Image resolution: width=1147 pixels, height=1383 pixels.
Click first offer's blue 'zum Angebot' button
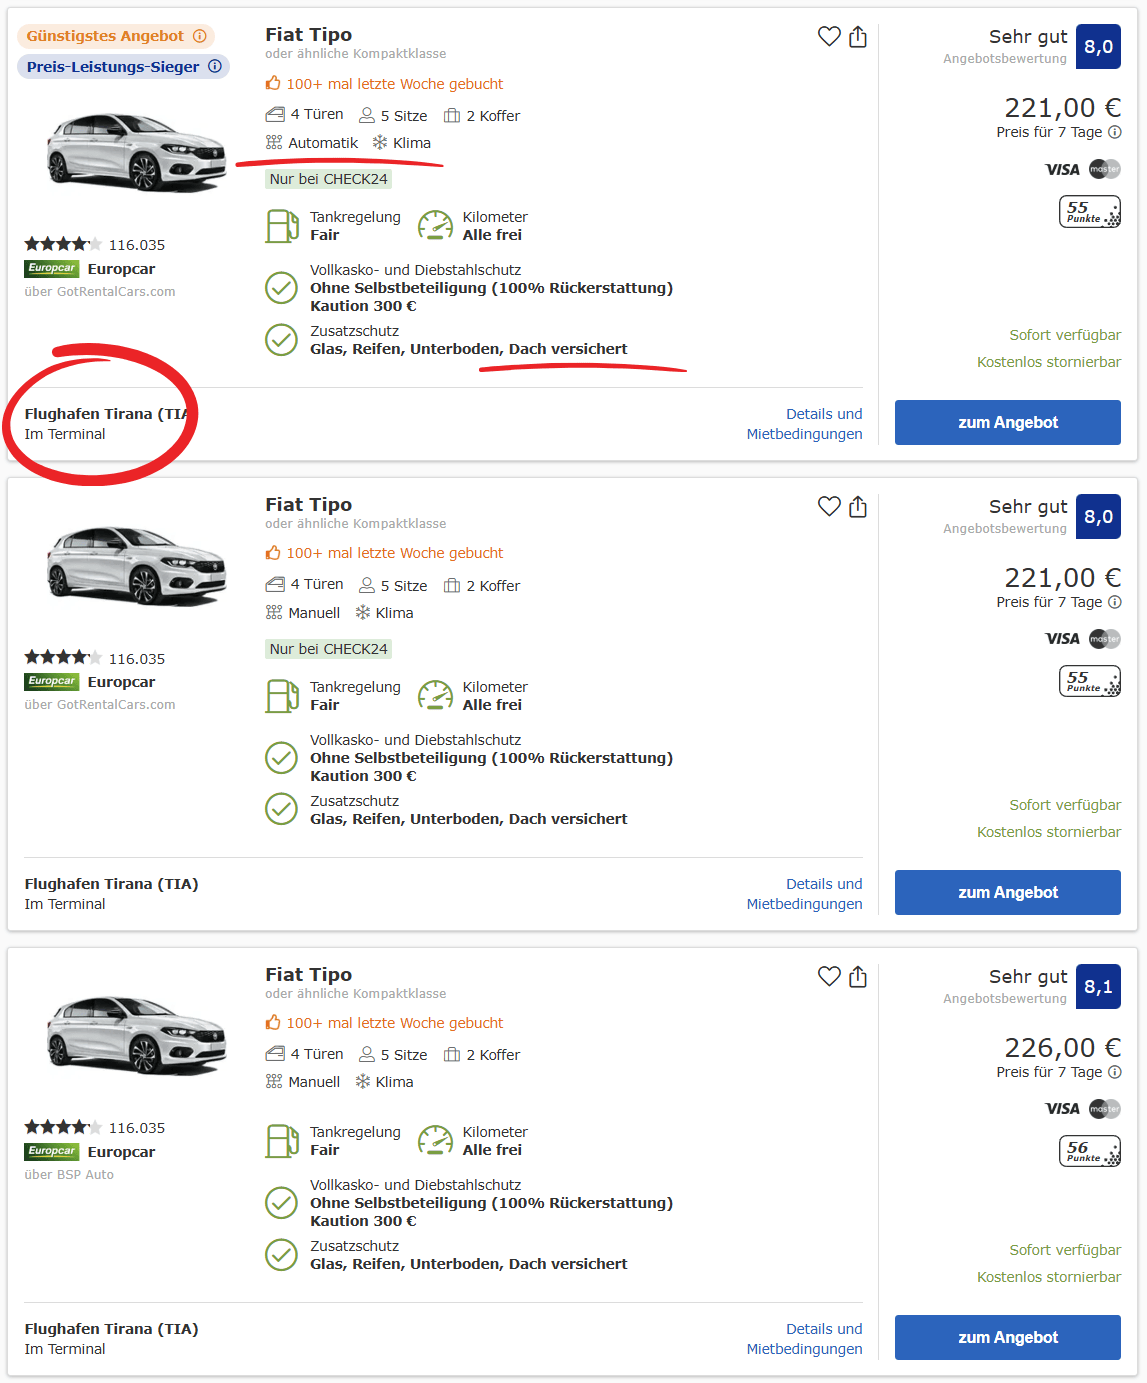[x=1007, y=422]
